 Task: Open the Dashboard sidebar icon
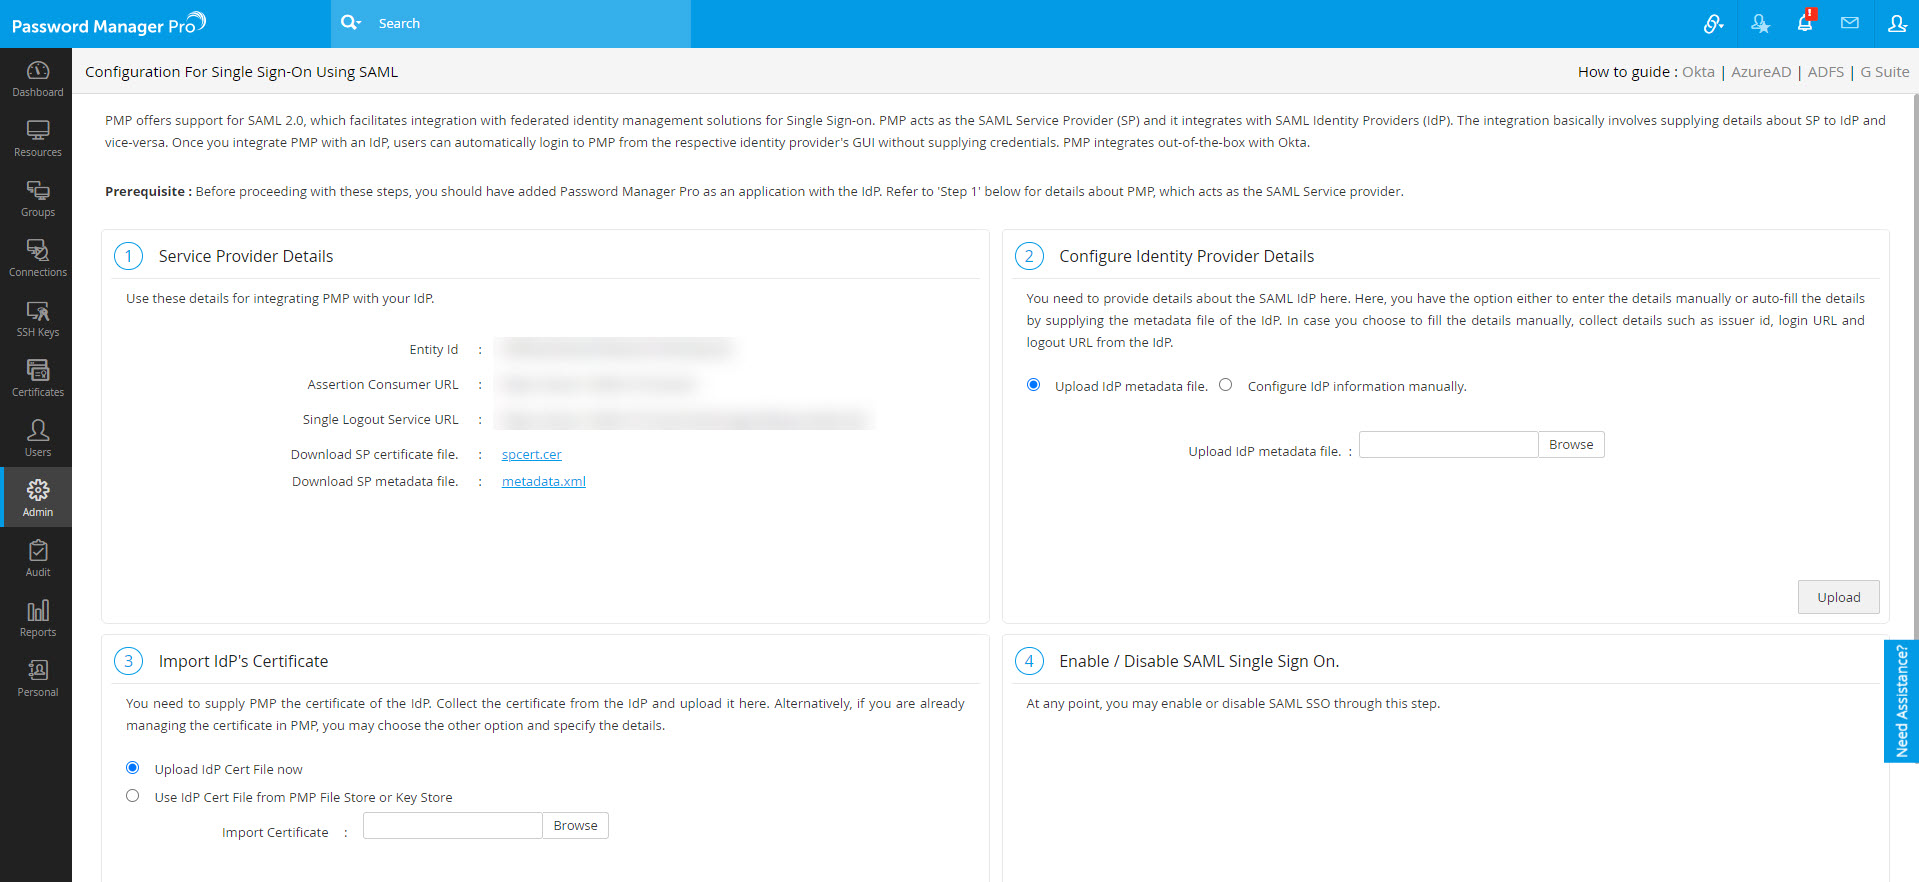[37, 78]
